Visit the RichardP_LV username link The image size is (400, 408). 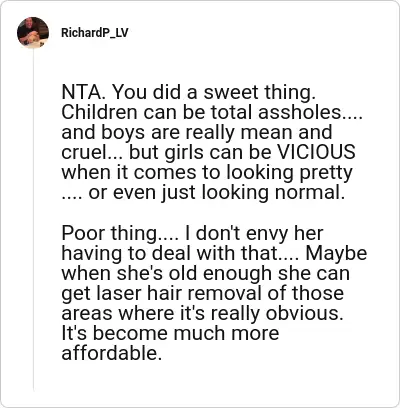coord(95,33)
